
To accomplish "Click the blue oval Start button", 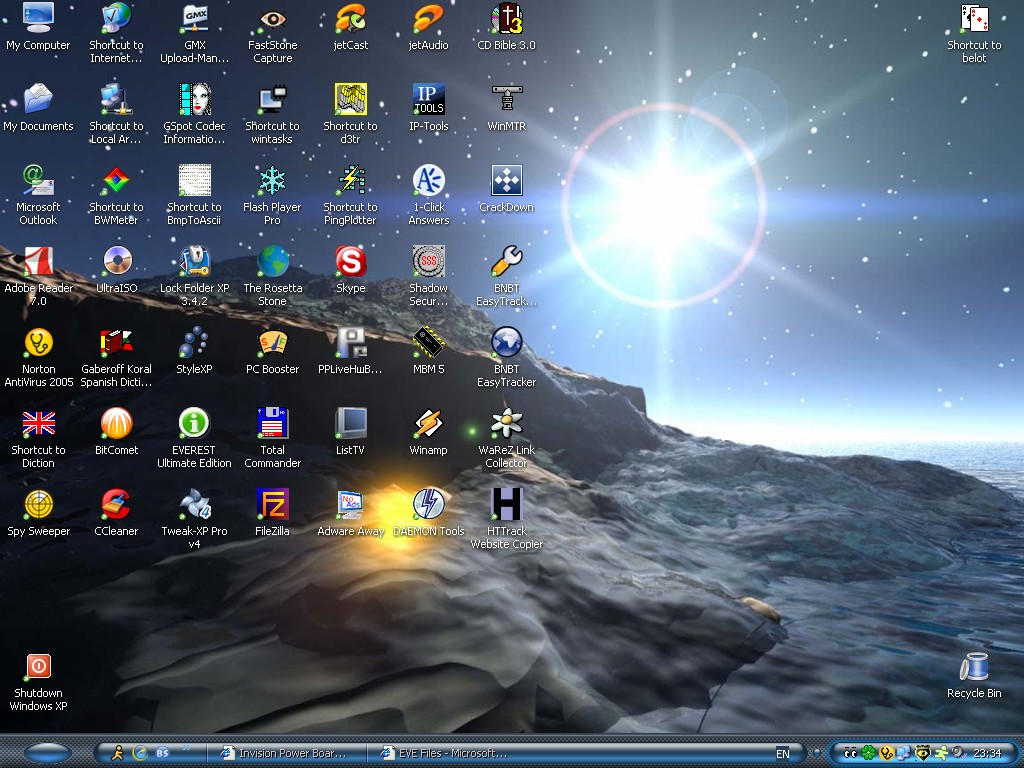I will [x=47, y=753].
